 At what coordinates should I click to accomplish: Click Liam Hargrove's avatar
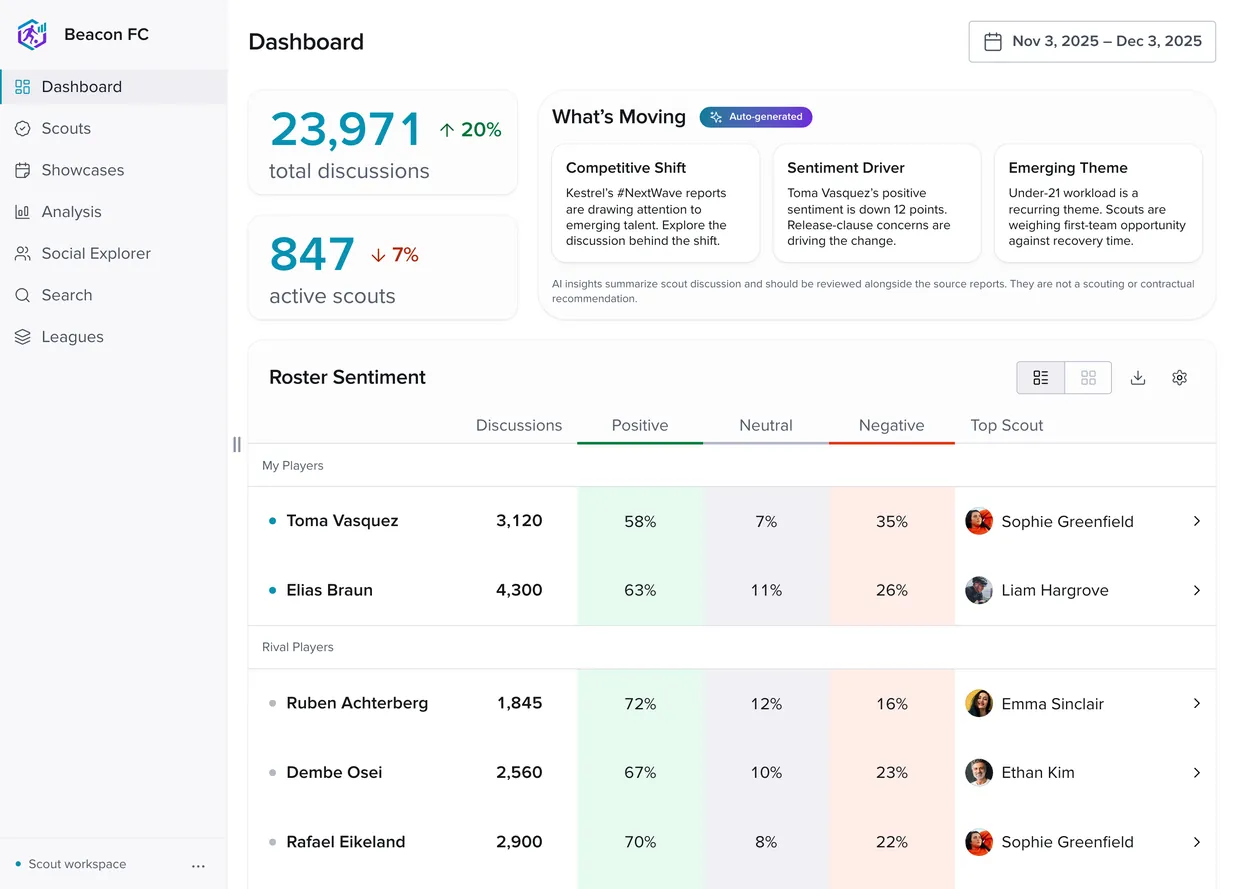tap(979, 590)
